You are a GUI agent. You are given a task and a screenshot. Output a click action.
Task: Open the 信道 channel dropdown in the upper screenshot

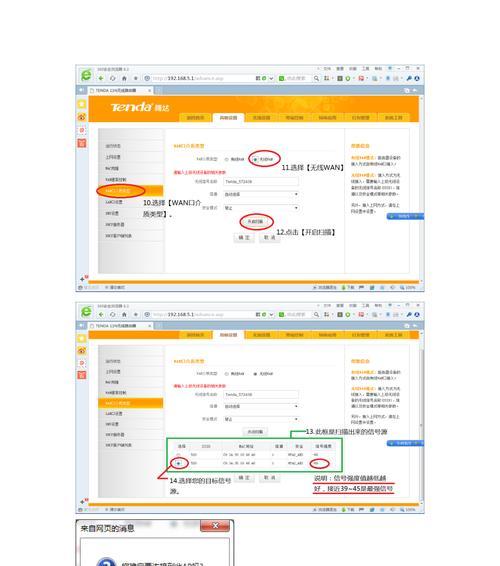coord(261,194)
